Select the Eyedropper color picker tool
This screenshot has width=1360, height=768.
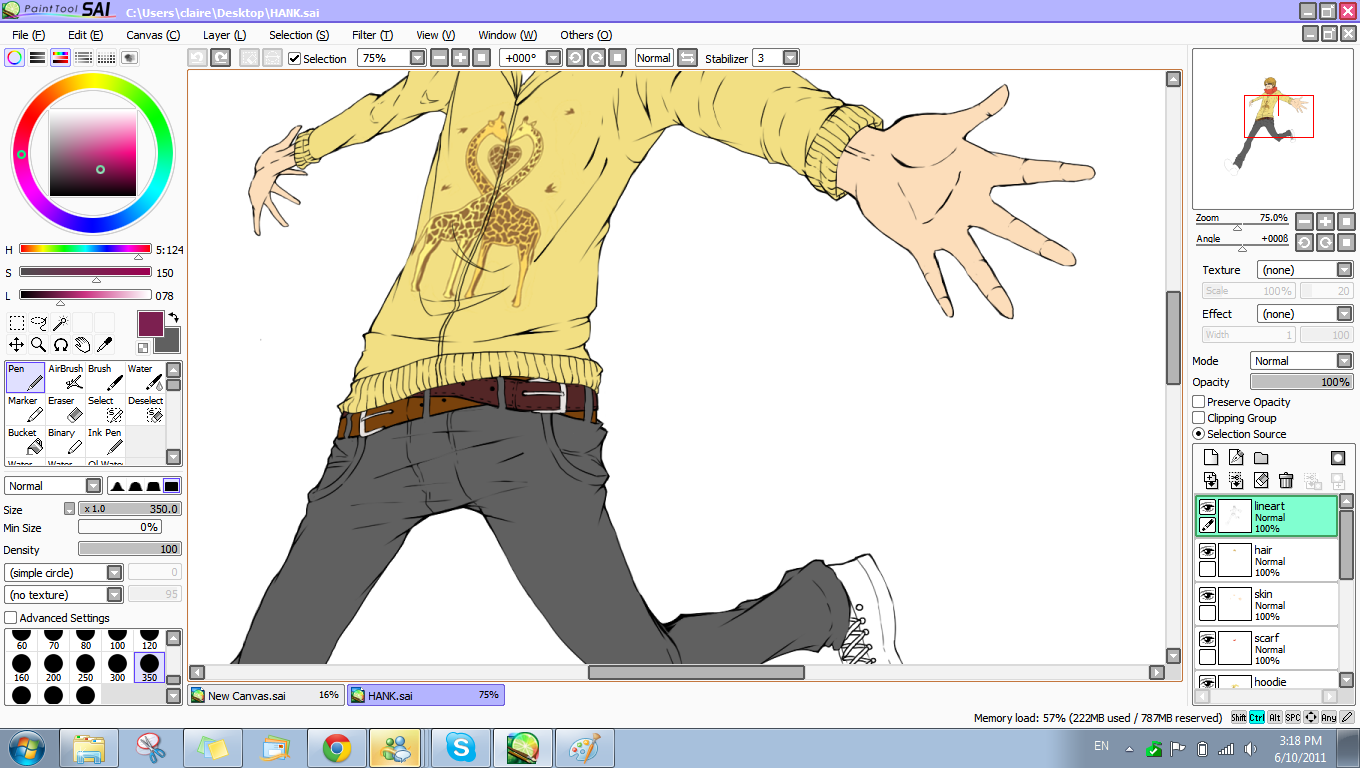pos(104,345)
